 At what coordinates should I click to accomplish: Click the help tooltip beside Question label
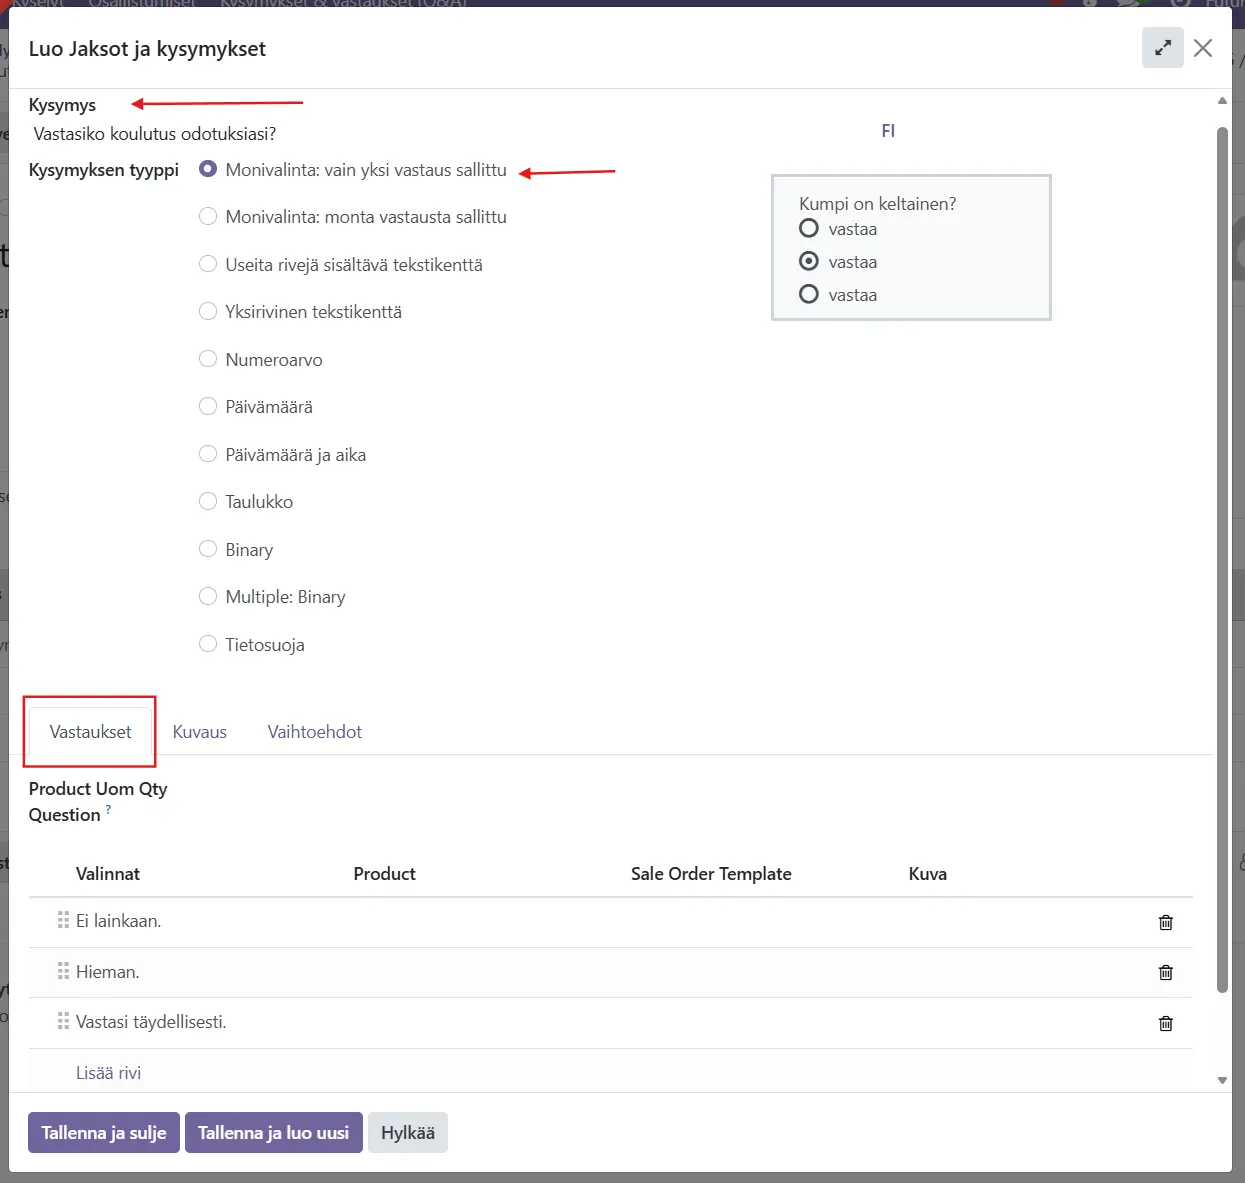(x=108, y=810)
